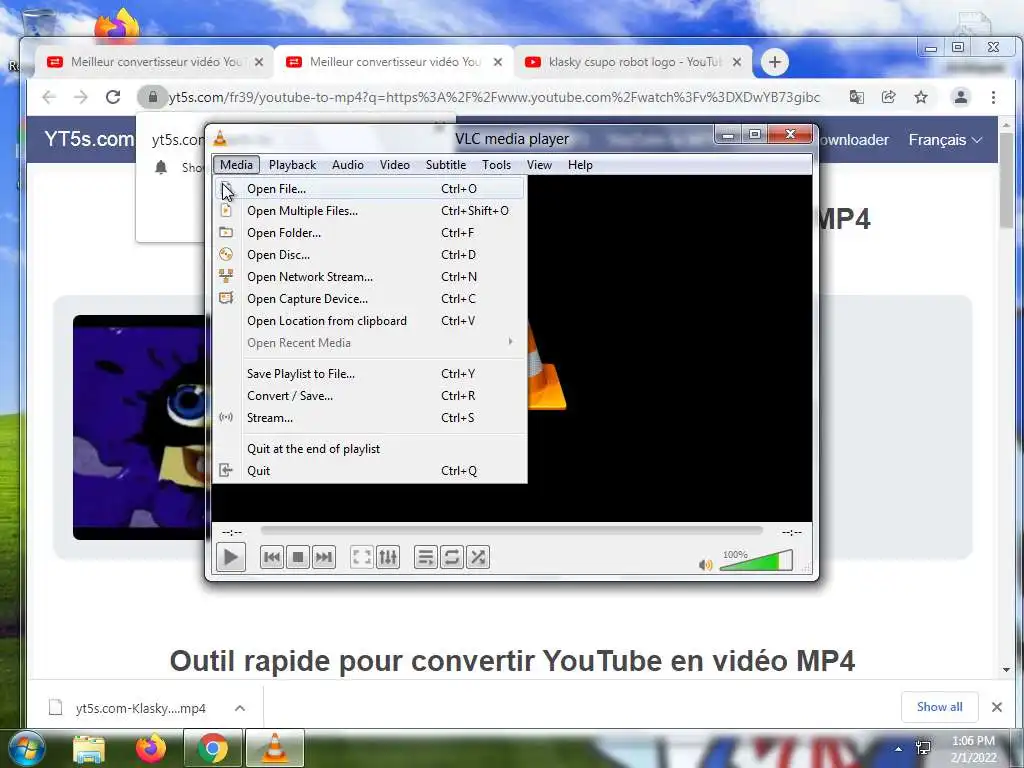This screenshot has width=1024, height=768.
Task: Choose Quit from Media menu
Action: [x=369, y=471]
